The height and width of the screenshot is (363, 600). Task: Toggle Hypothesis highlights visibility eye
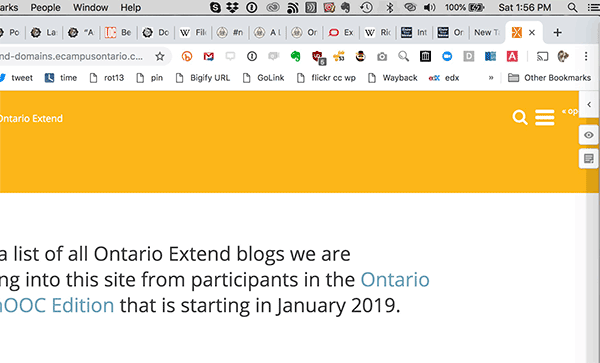(589, 135)
